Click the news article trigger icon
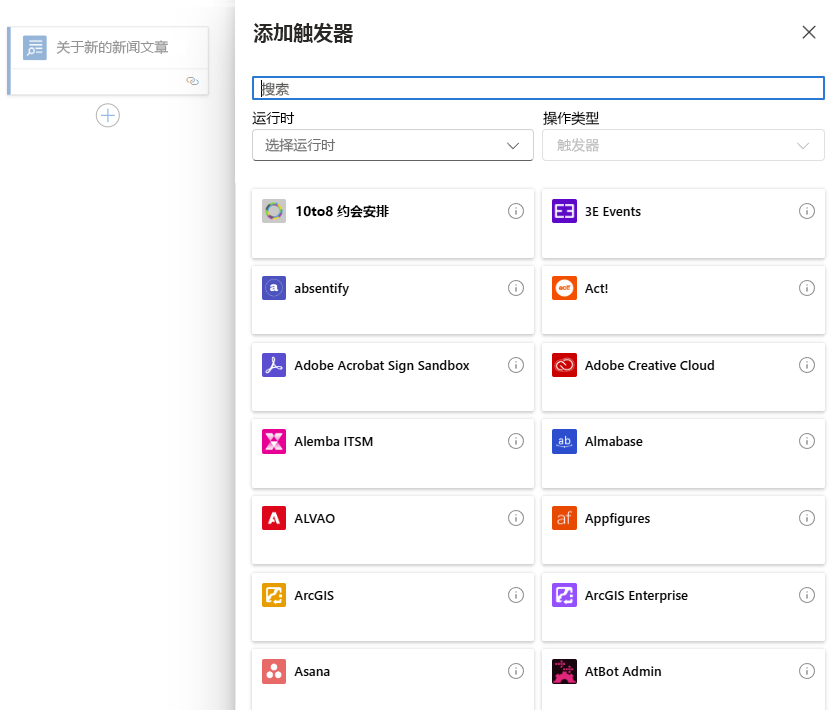 [35, 48]
